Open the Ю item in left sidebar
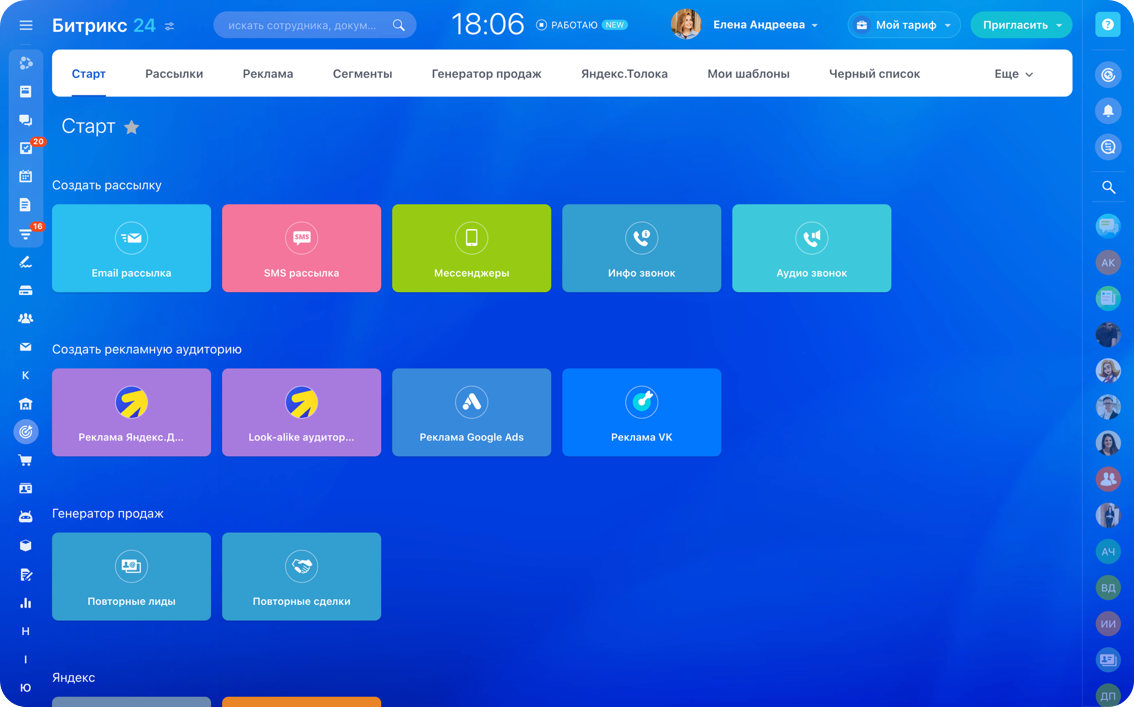This screenshot has width=1134, height=707. tap(25, 687)
